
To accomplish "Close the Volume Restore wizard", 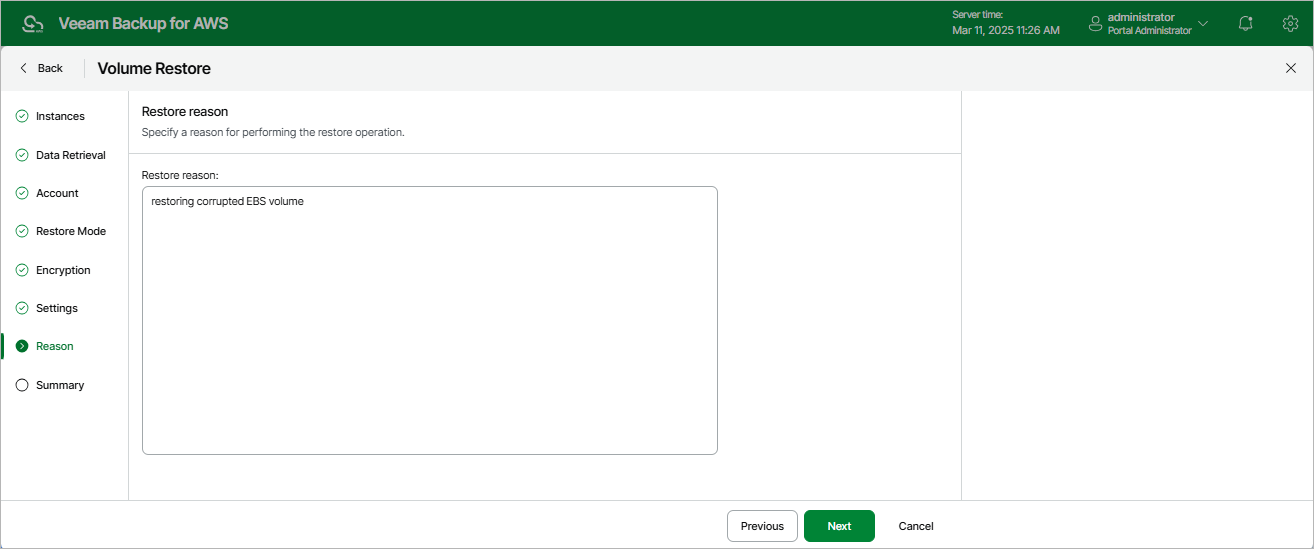I will (1290, 68).
